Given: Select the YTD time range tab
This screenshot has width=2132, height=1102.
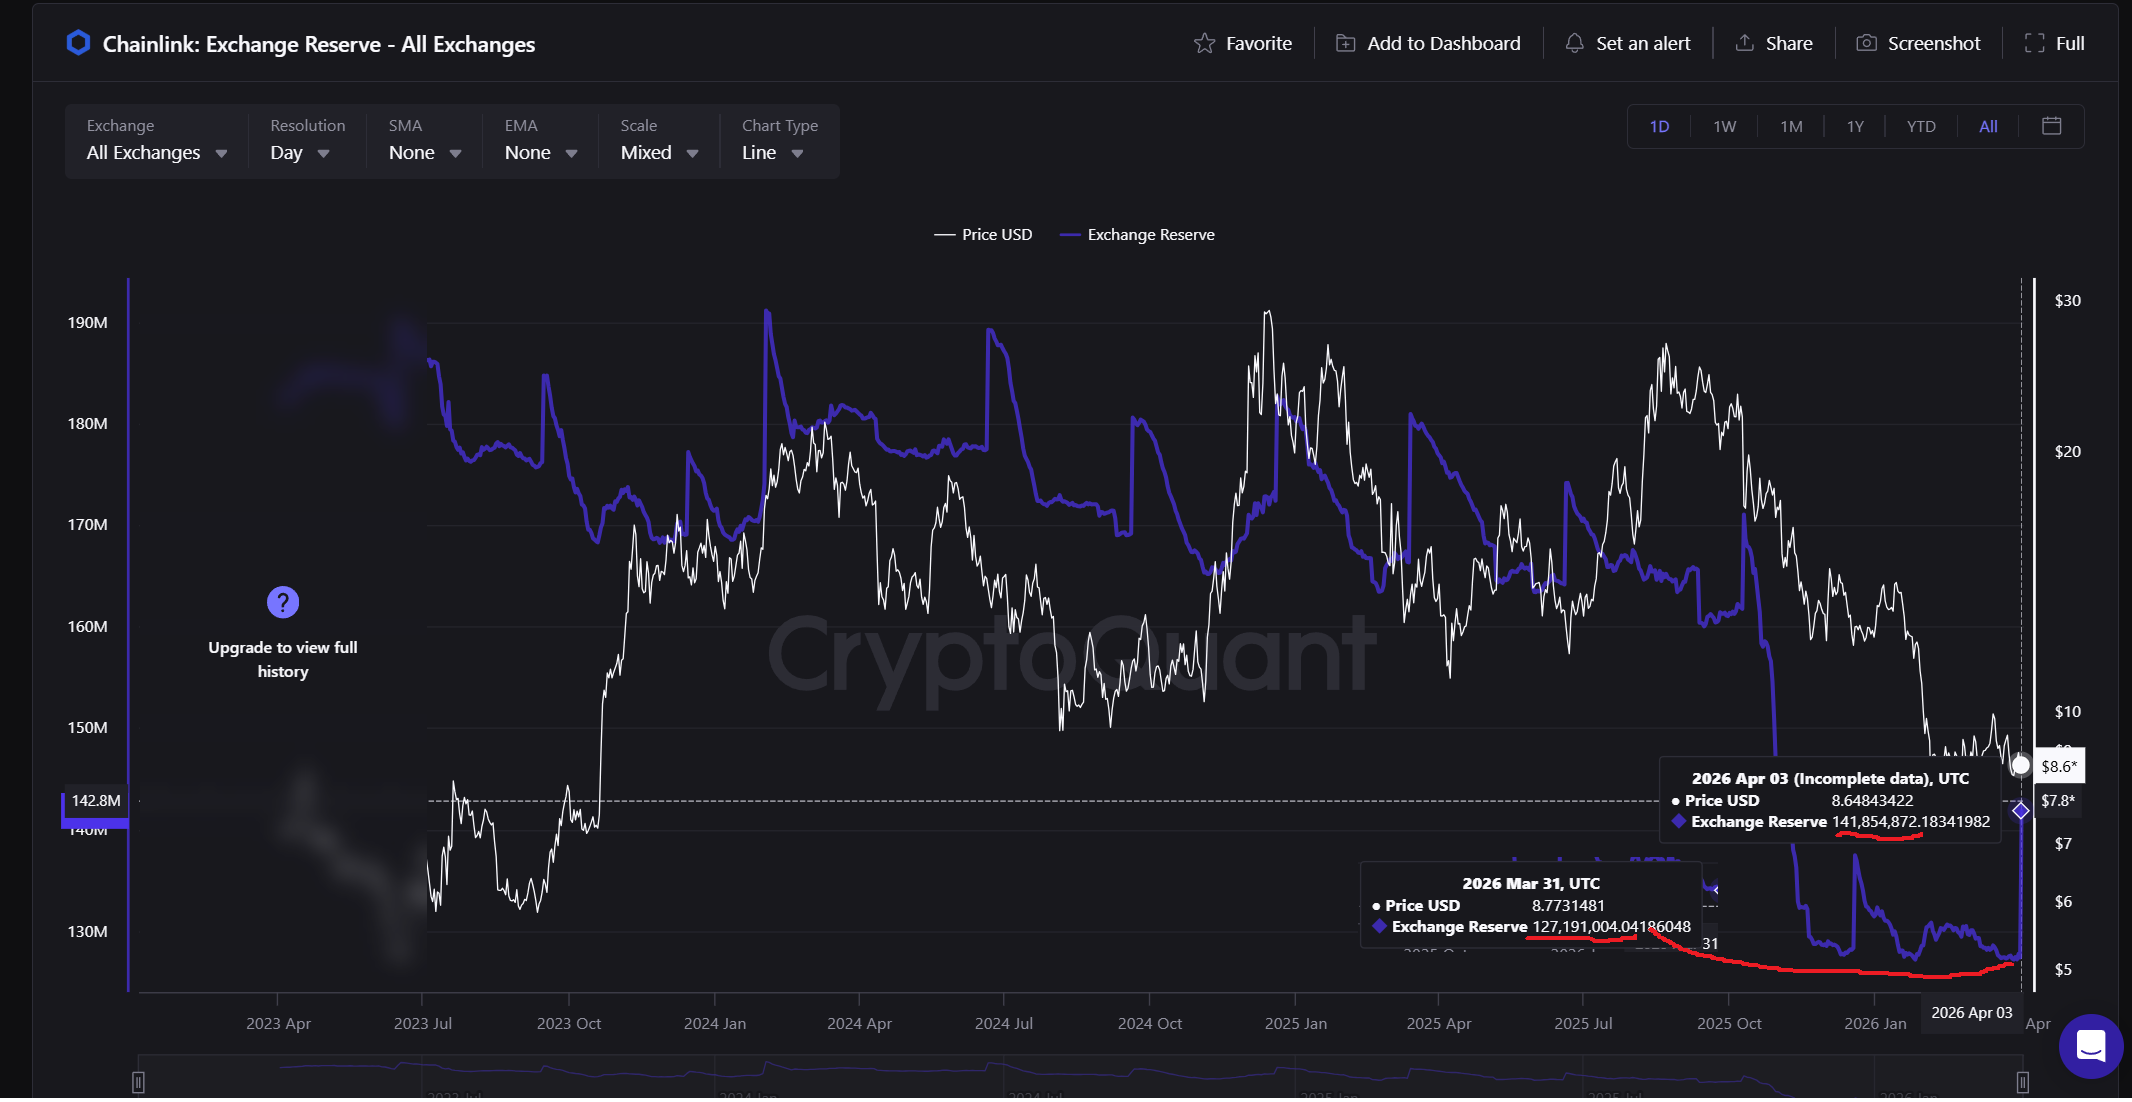Looking at the screenshot, I should click(x=1920, y=127).
